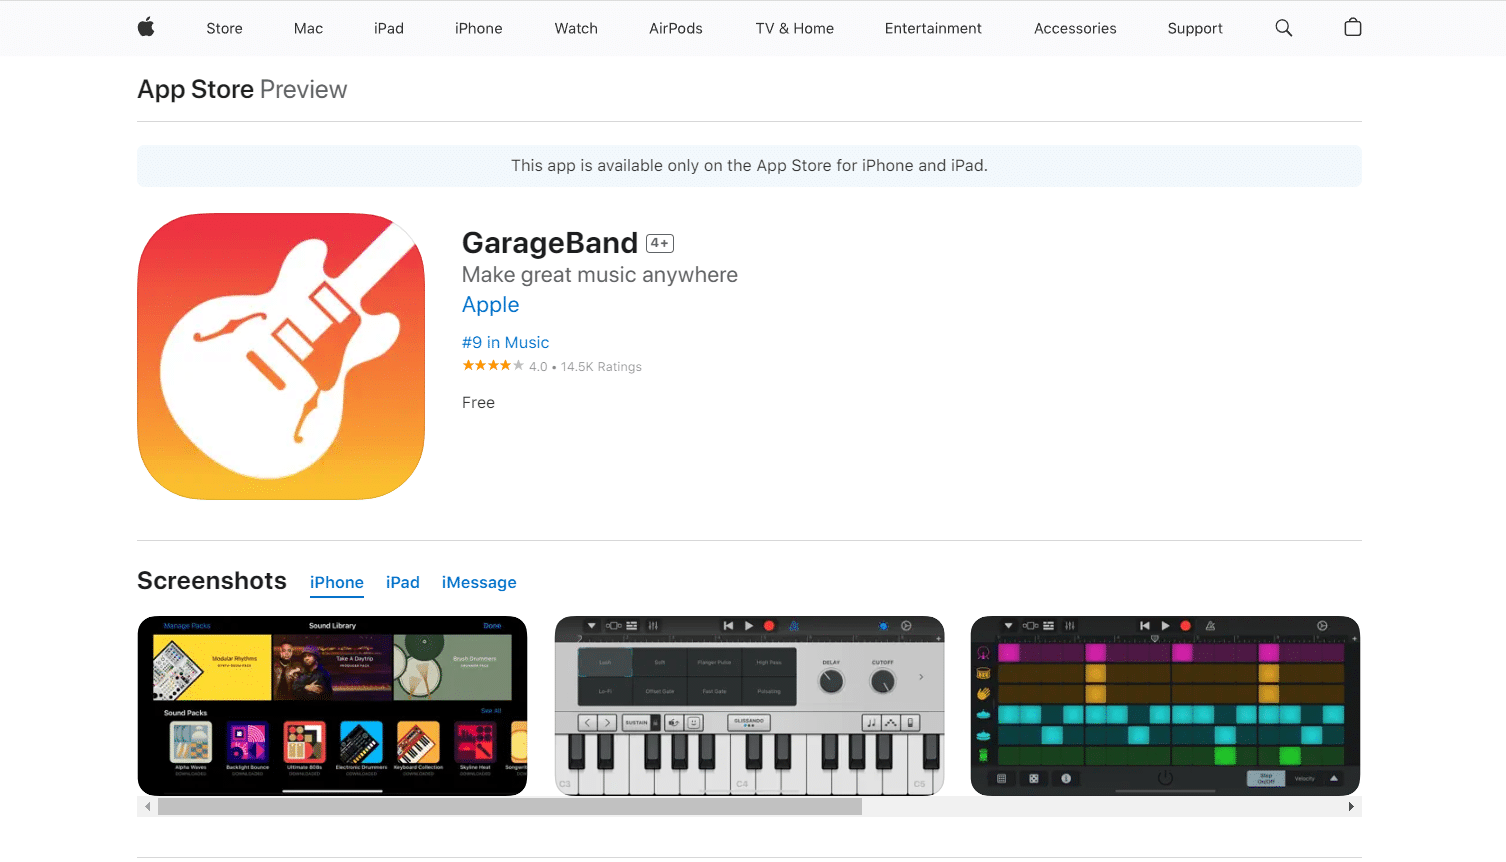This screenshot has width=1506, height=862.
Task: Select the iPhone screenshots tab
Action: pos(337,583)
